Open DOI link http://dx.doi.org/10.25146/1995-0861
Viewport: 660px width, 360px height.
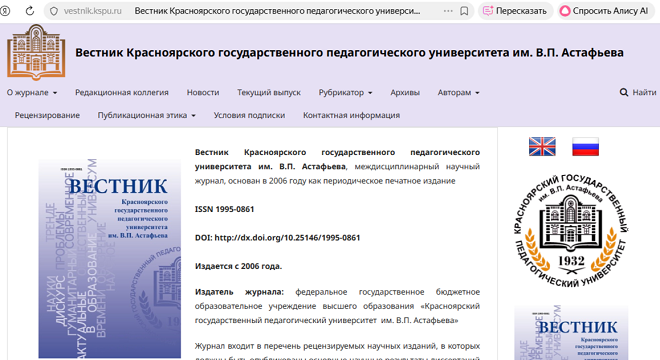287,238
